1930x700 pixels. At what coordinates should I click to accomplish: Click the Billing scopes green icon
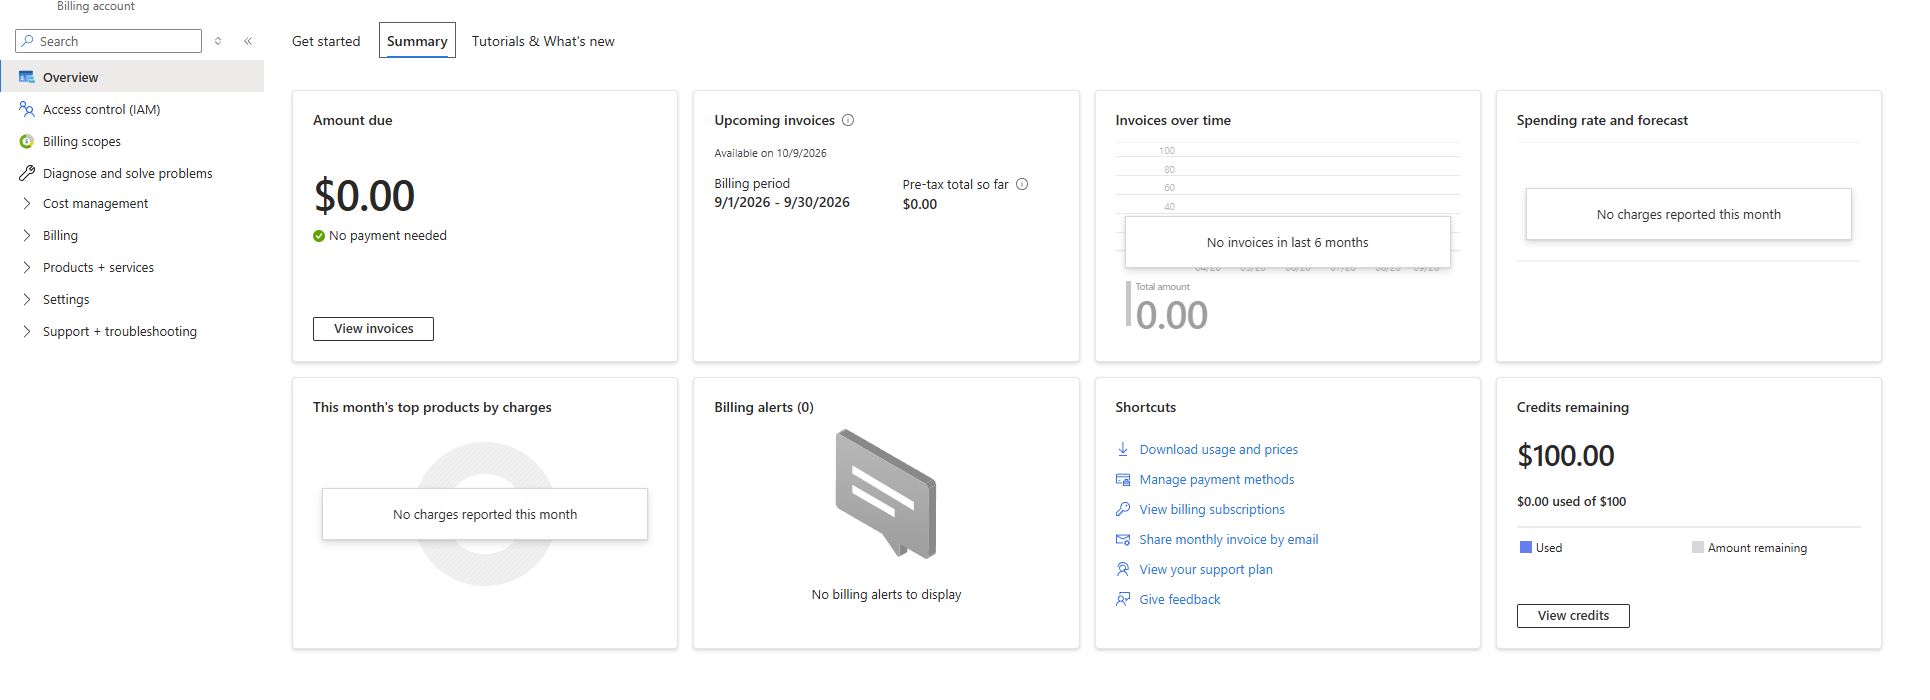[27, 141]
